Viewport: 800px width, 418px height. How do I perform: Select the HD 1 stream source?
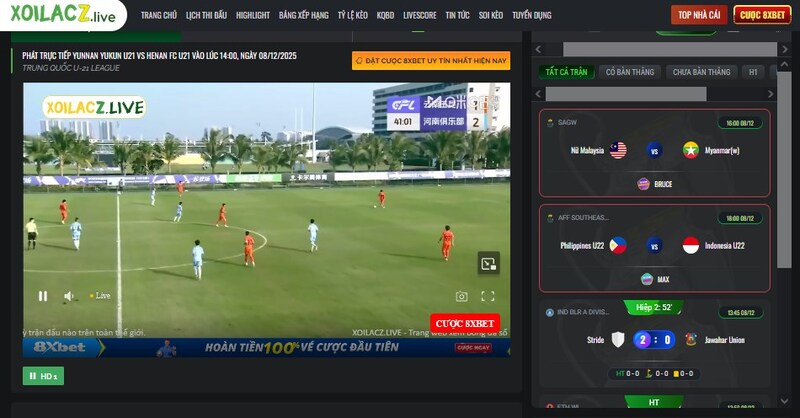point(43,376)
